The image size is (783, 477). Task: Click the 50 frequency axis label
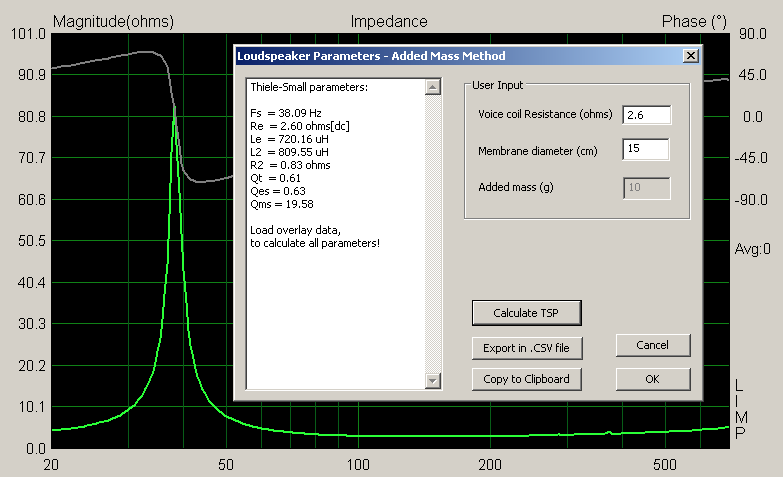click(226, 465)
